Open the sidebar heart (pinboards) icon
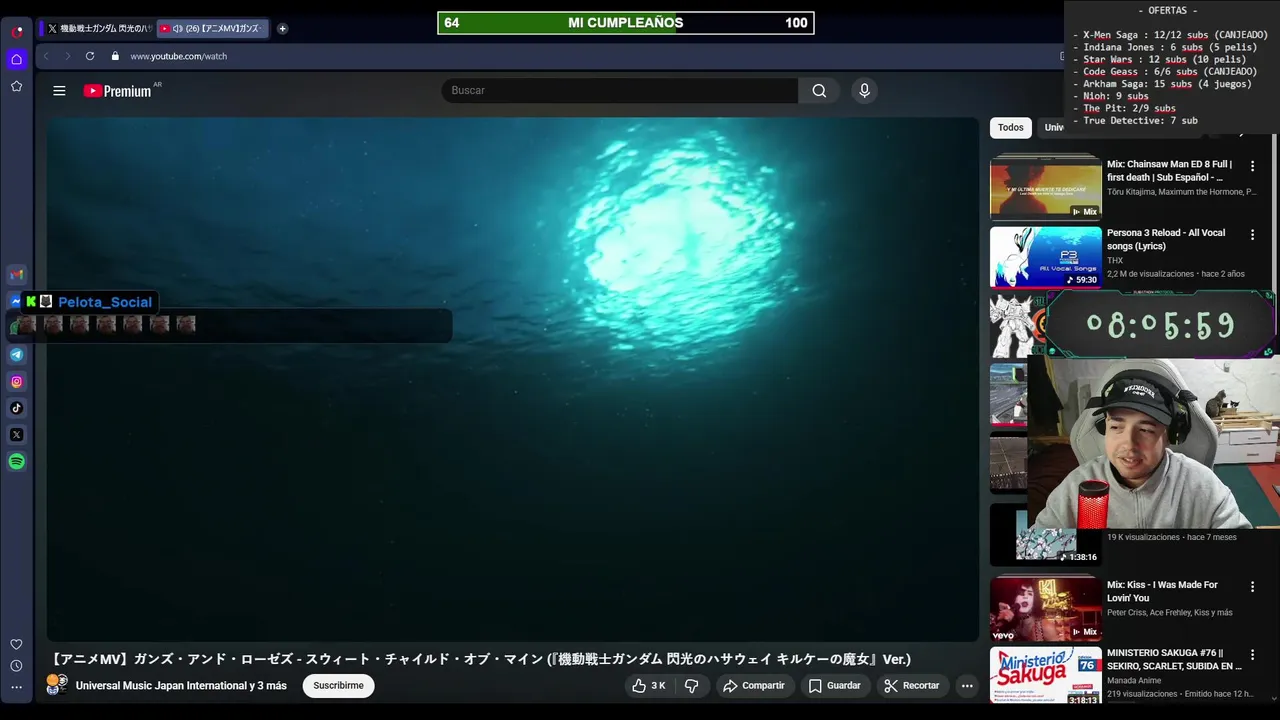The height and width of the screenshot is (720, 1280). coord(16,644)
